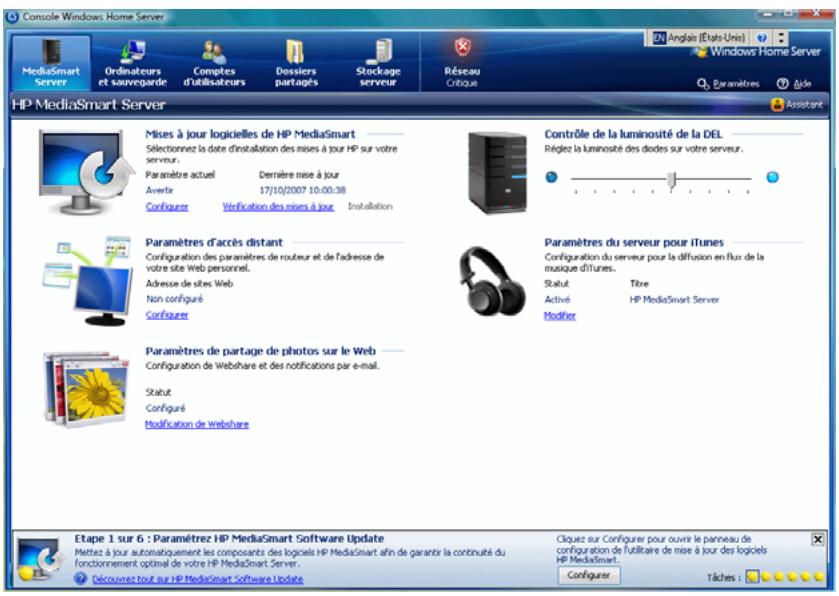Click Paramètres du serveur pour iTunes heading
Screen dimensions: 839x596
(x=634, y=242)
